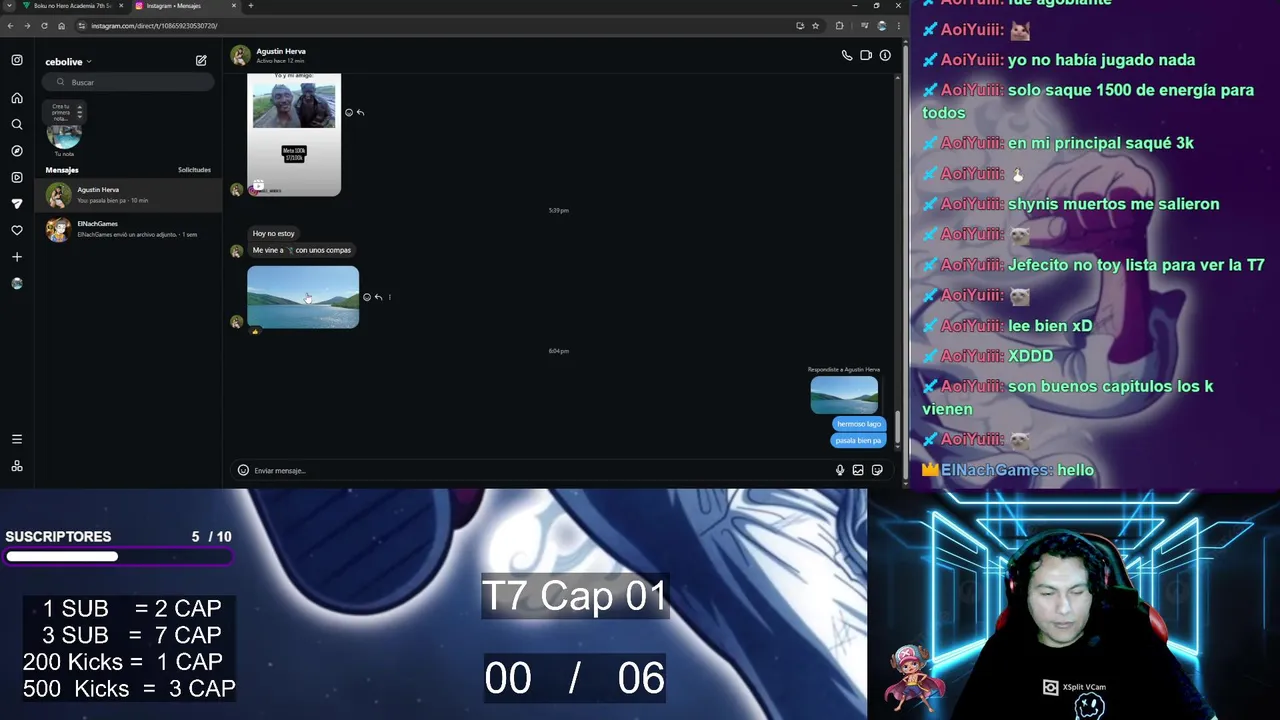Click the Create plus icon in sidebar
This screenshot has width=1280, height=720.
[17, 257]
